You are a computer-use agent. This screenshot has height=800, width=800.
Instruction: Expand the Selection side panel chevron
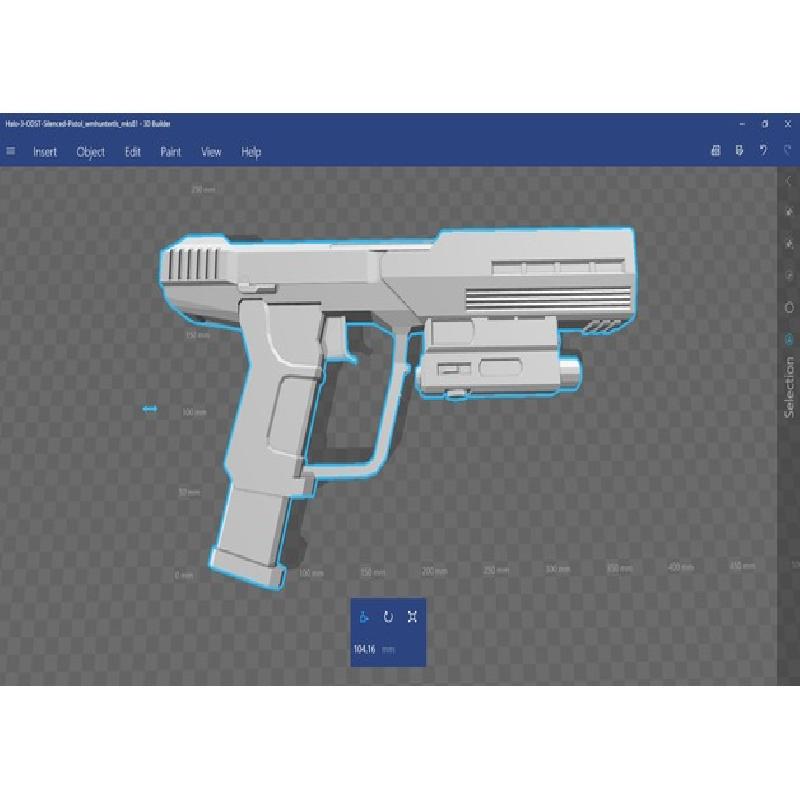[x=789, y=181]
